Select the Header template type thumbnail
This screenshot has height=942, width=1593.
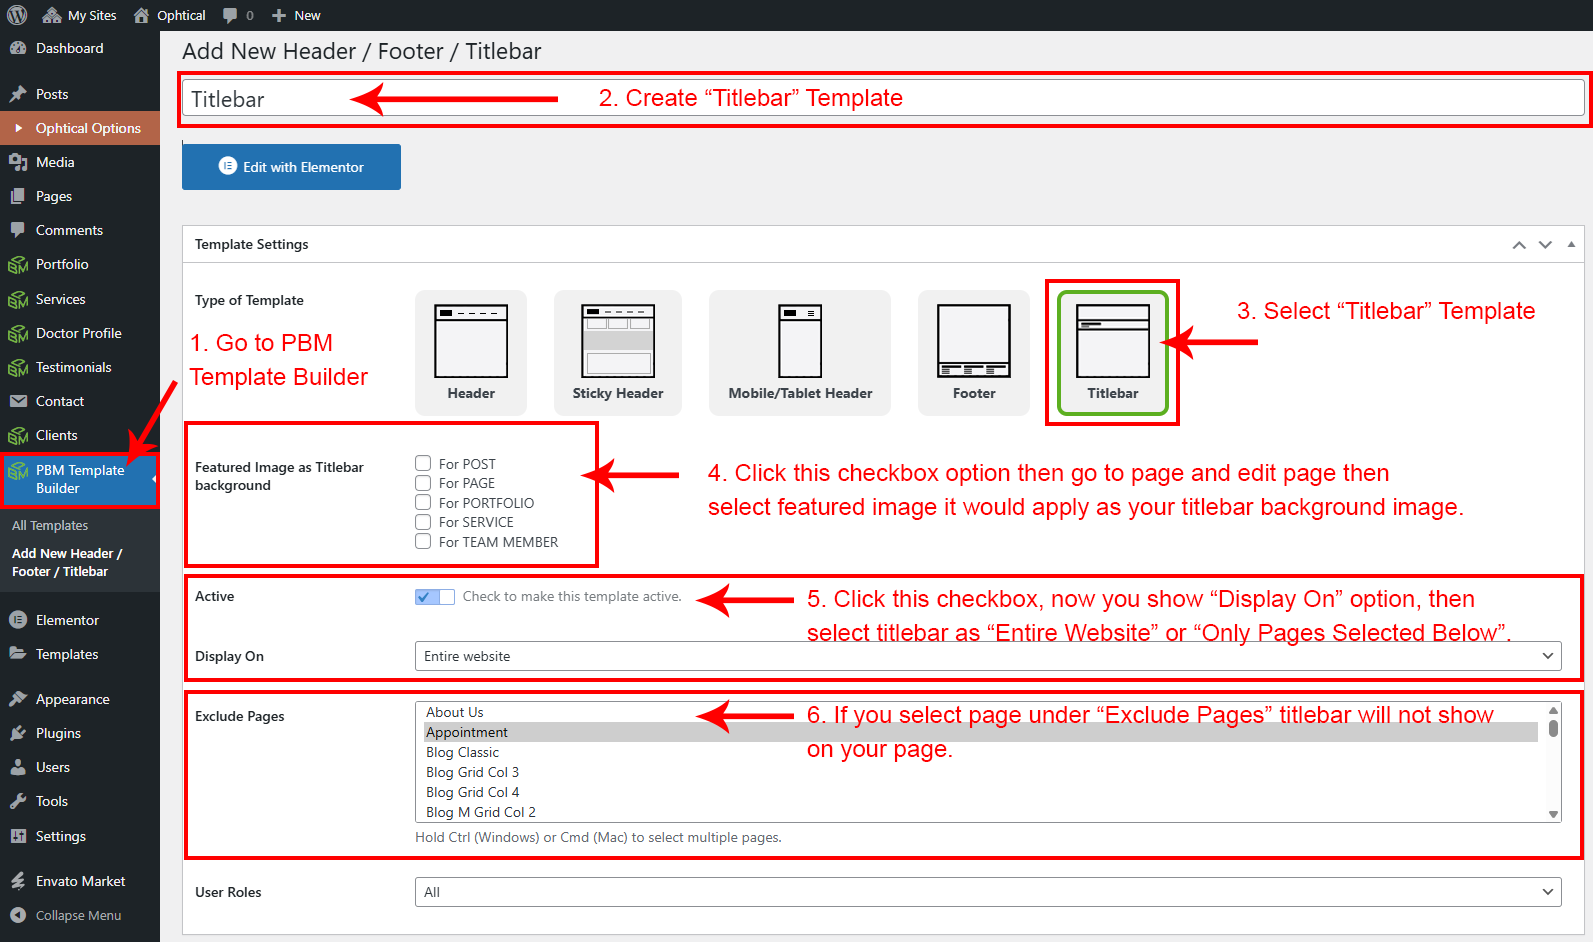click(471, 341)
